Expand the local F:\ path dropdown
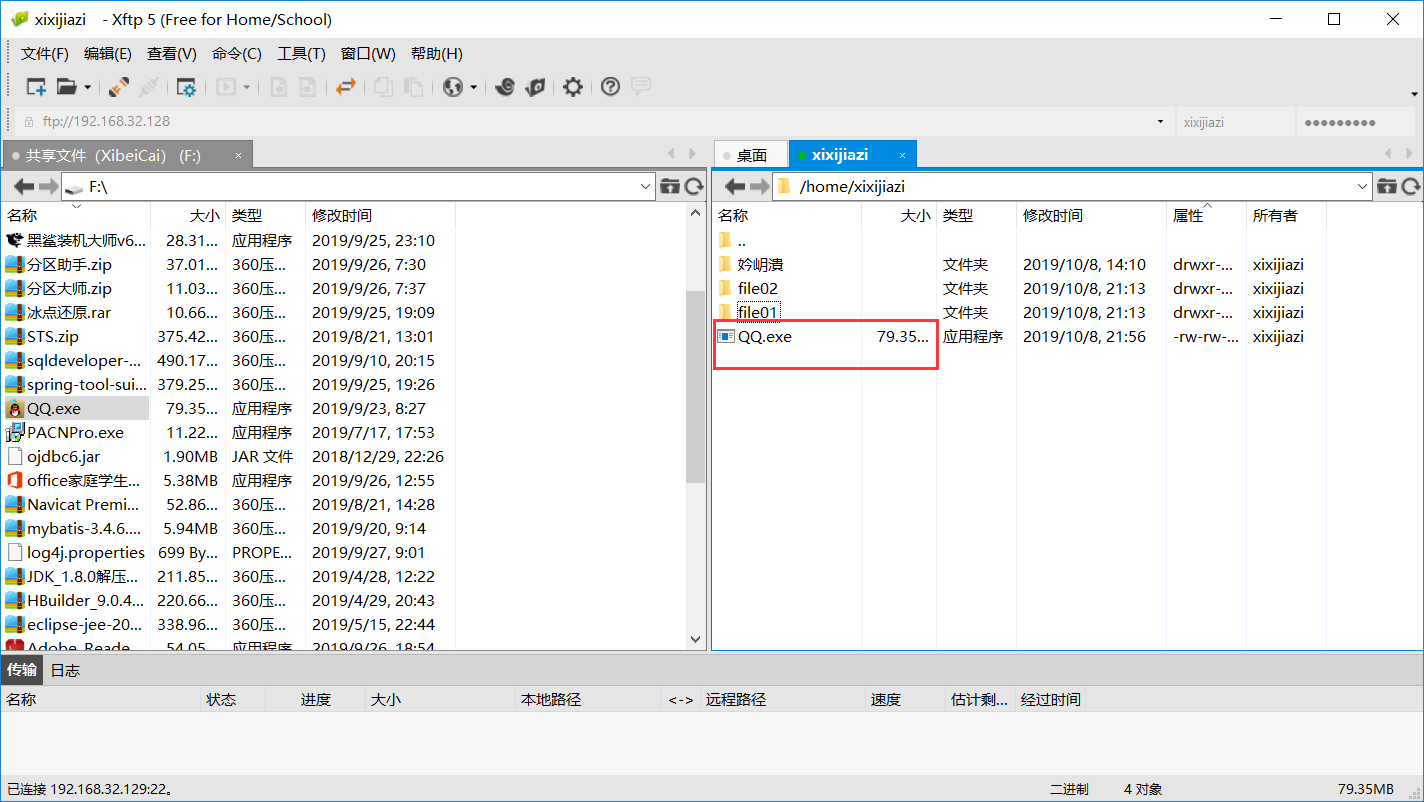Screen dimensions: 1424x802 [645, 186]
